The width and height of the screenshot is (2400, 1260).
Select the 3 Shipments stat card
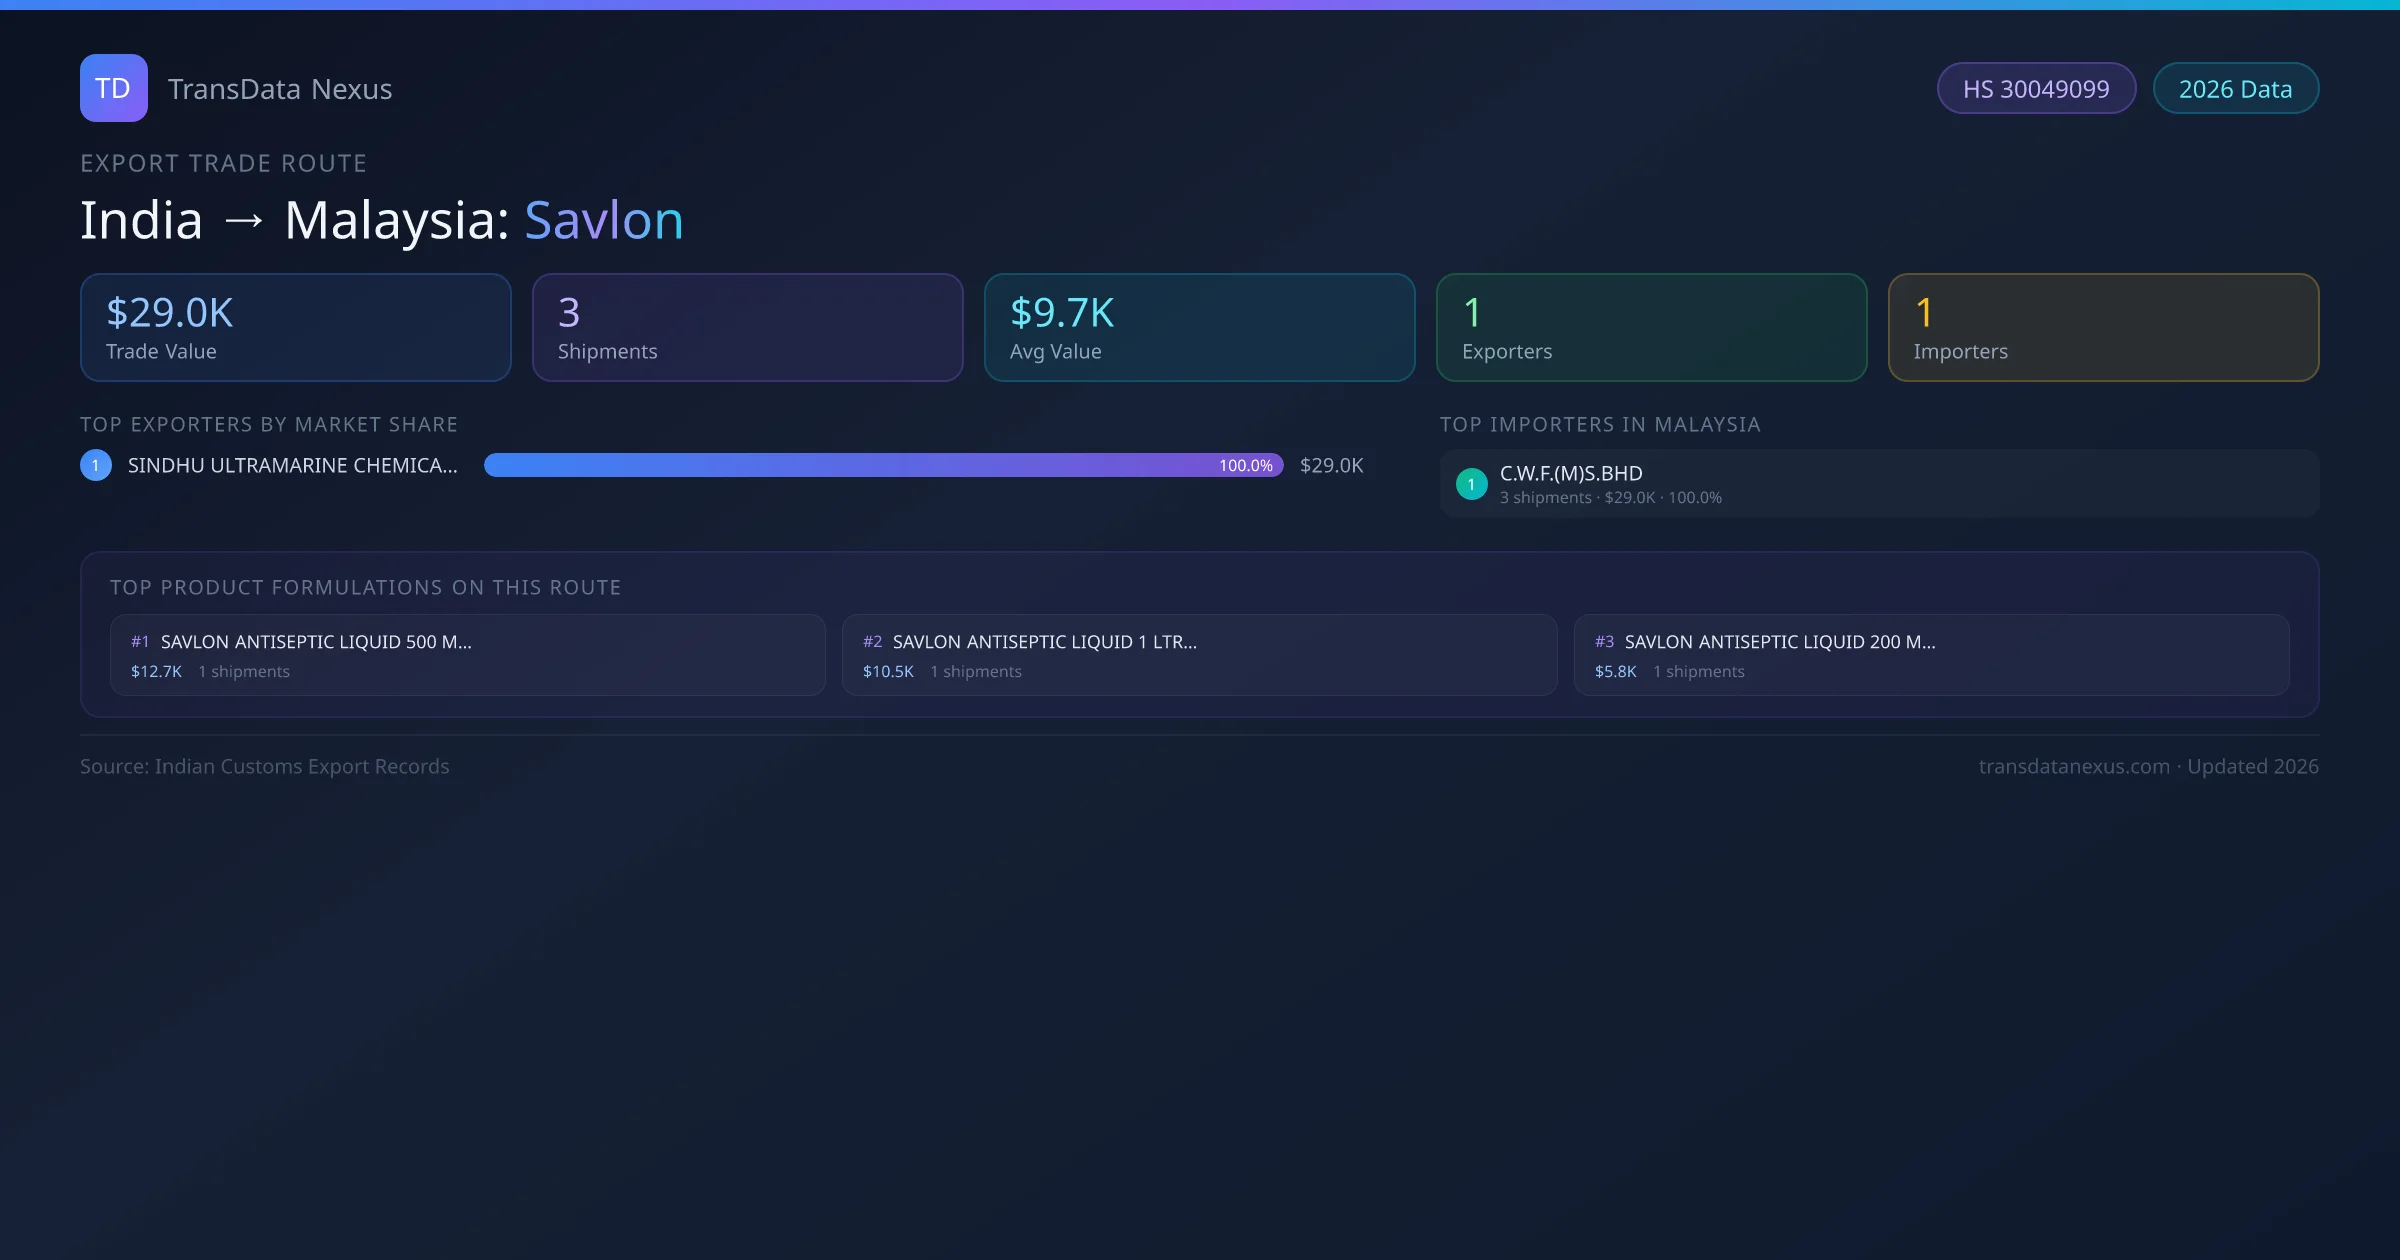[748, 328]
